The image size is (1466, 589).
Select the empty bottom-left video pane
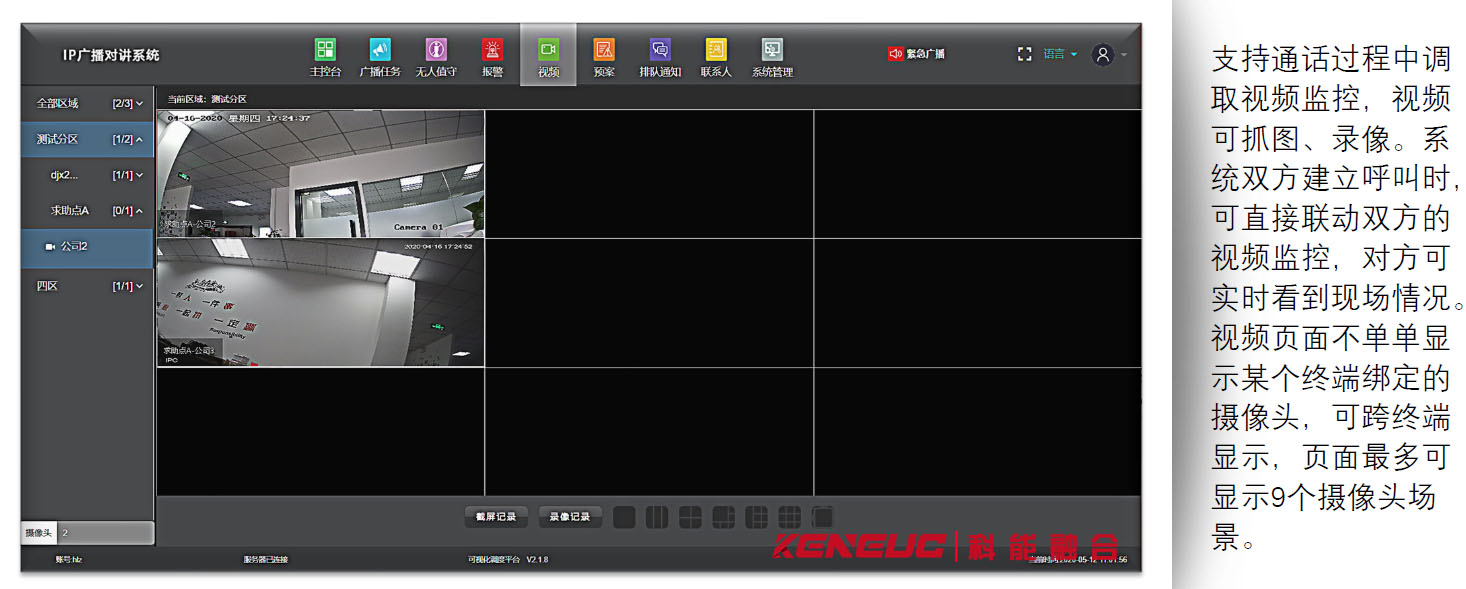(321, 432)
